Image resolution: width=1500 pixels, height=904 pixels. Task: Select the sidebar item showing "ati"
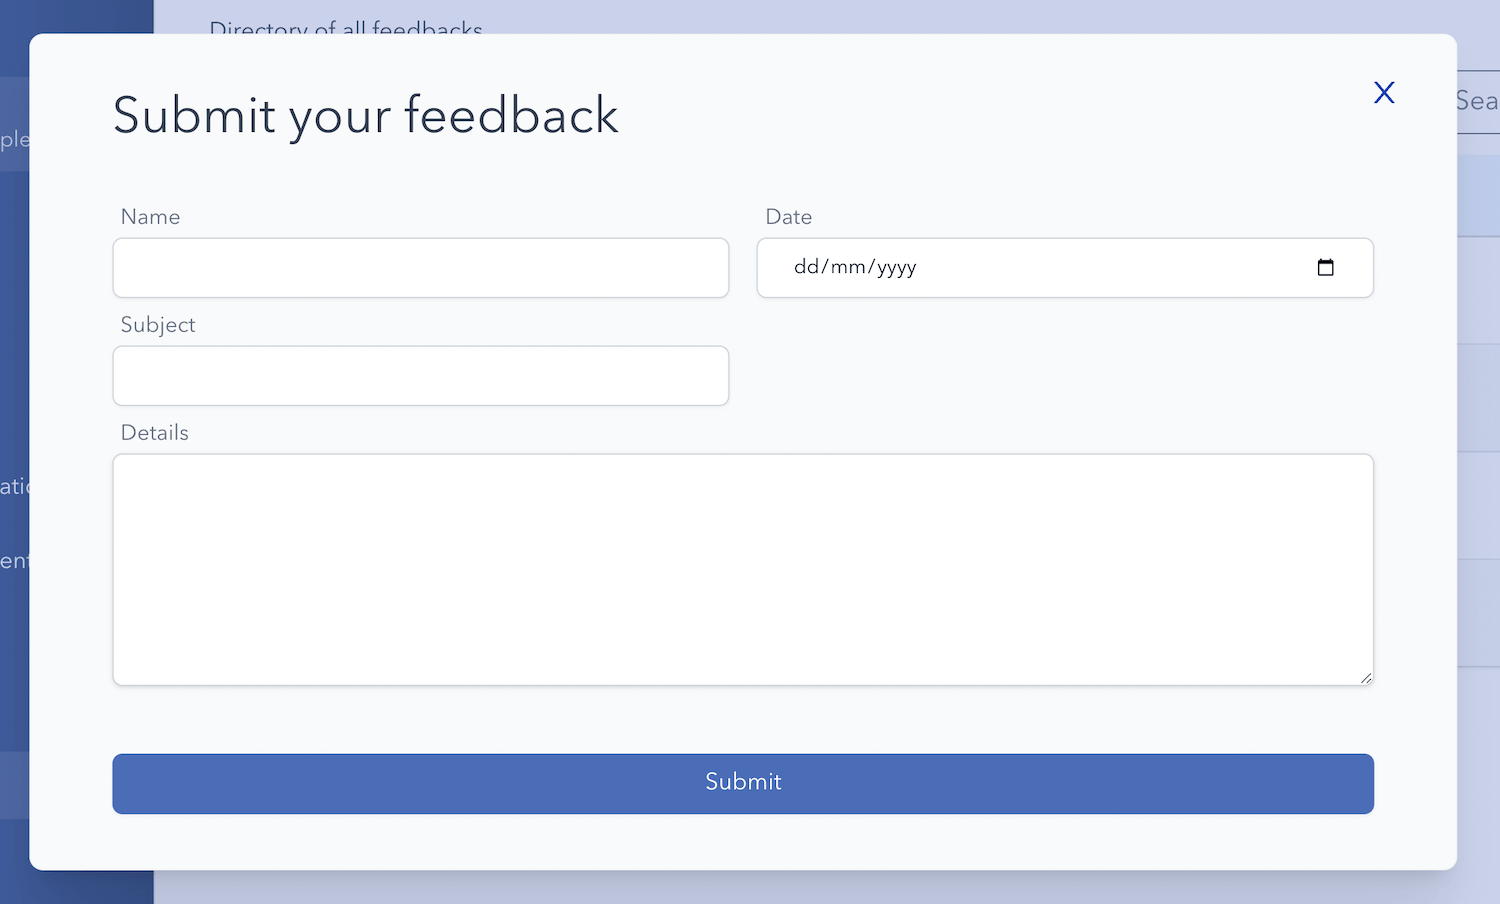14,487
